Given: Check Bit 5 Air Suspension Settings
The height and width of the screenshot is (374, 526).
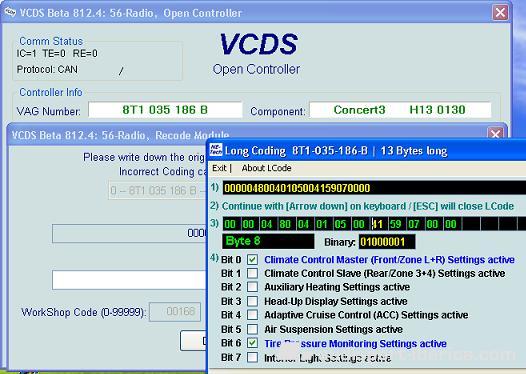Looking at the screenshot, I should click(252, 329).
